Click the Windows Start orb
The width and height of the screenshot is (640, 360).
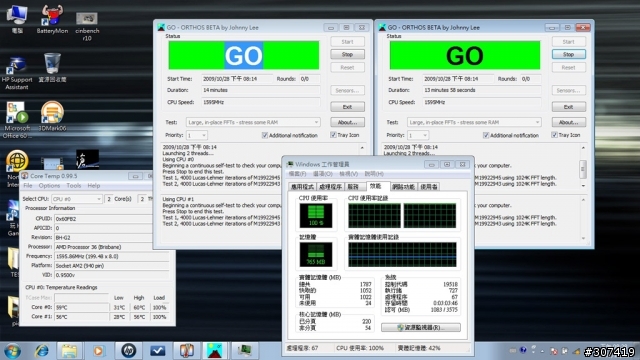coord(12,351)
